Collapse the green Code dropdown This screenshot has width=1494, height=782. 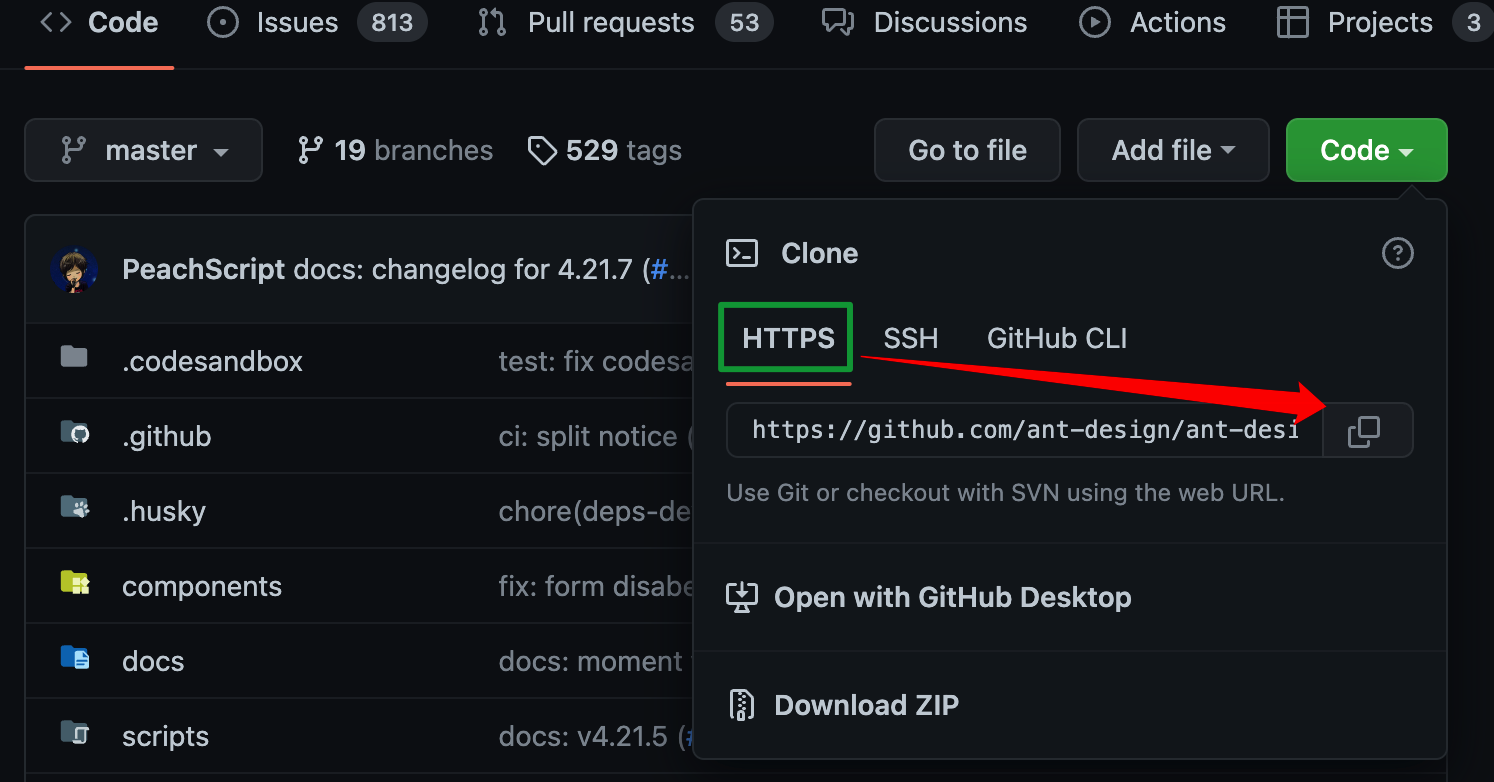tap(1365, 151)
